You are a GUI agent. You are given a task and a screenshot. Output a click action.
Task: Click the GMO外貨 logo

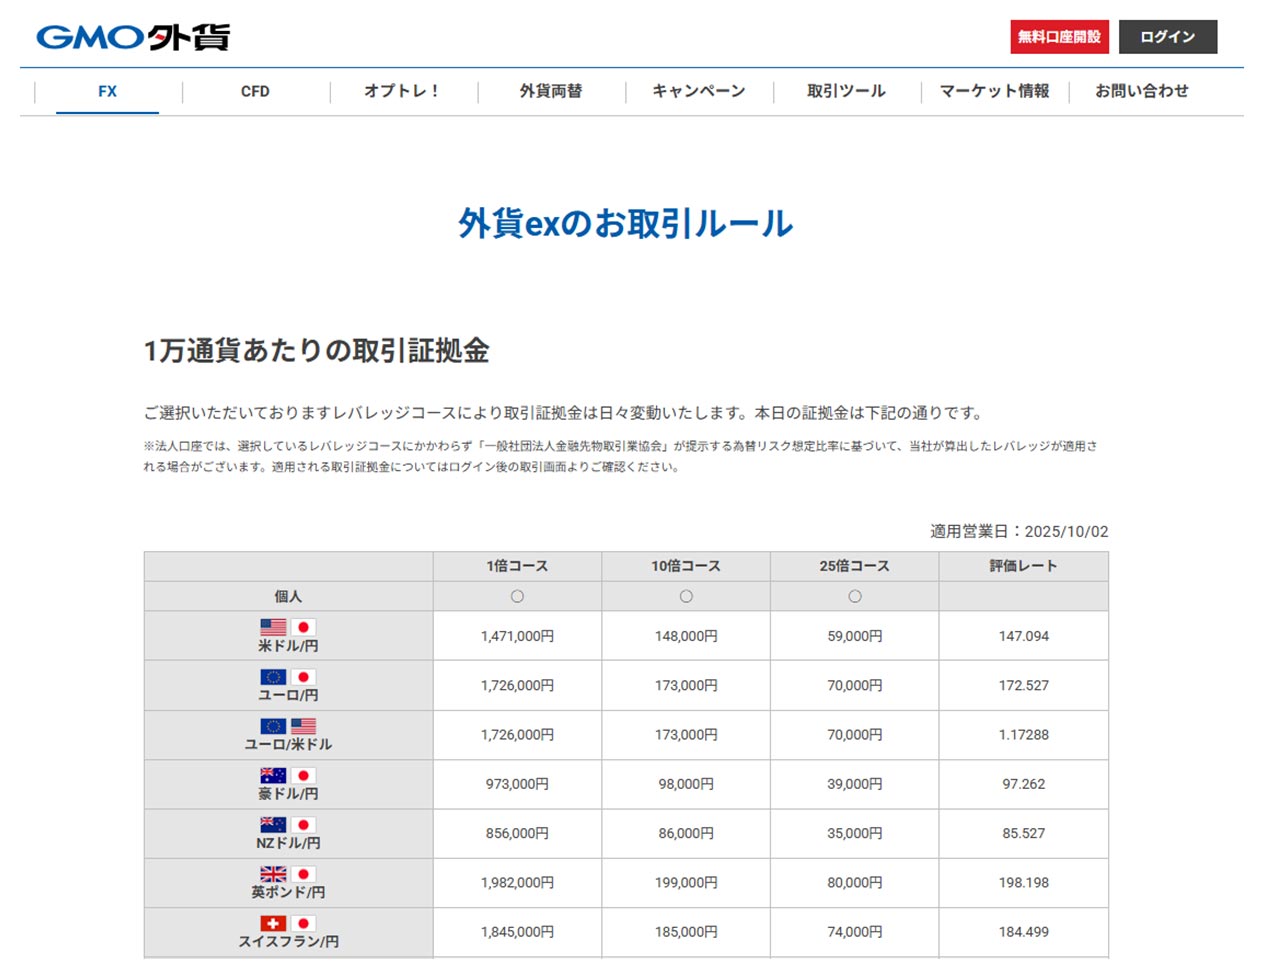(x=133, y=37)
